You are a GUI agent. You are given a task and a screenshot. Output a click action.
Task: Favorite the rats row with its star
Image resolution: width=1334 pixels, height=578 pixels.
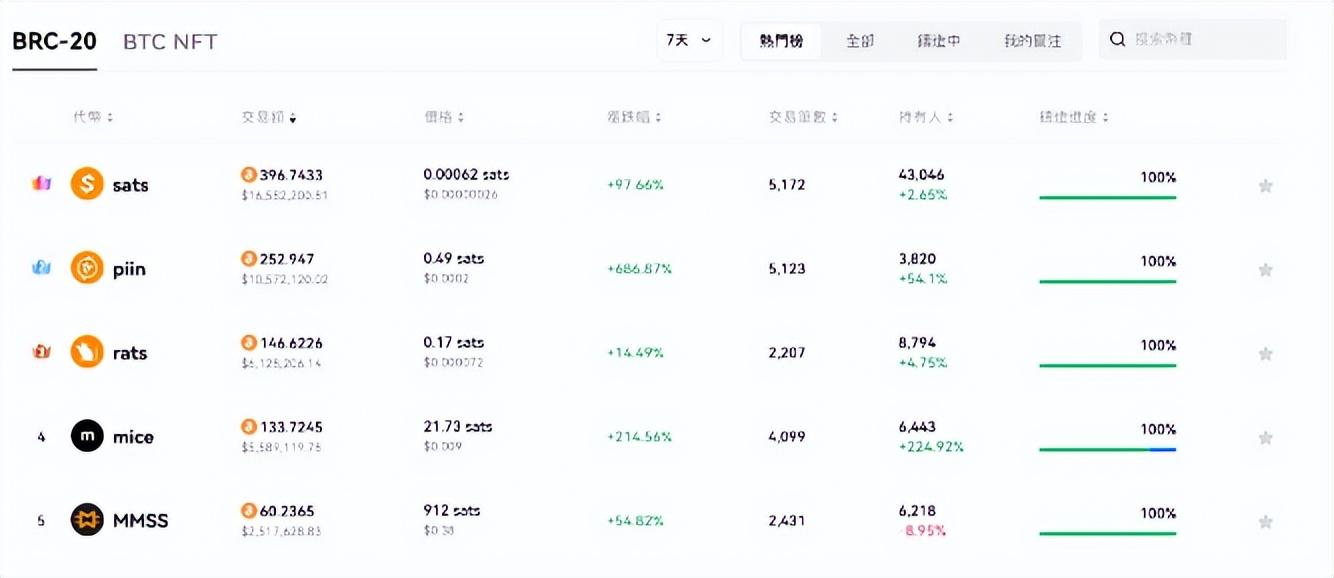[1265, 353]
